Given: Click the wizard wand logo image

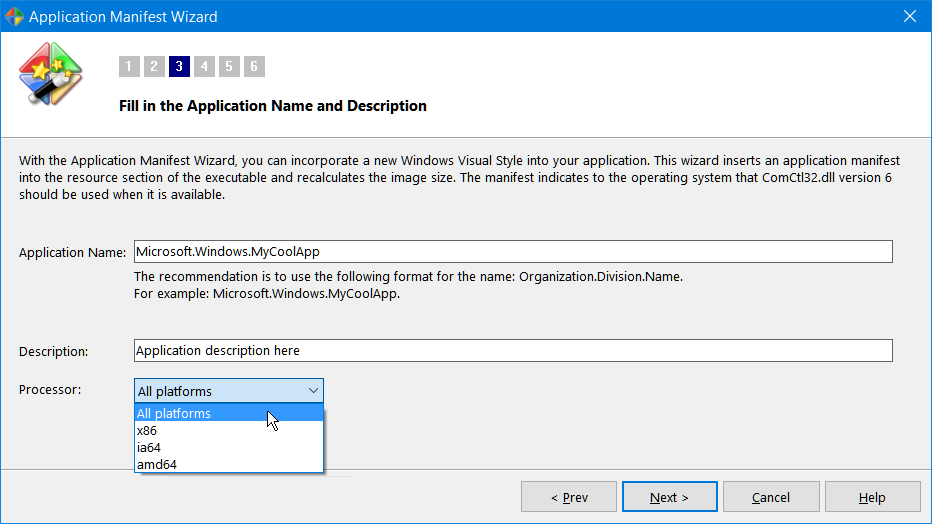Looking at the screenshot, I should pyautogui.click(x=51, y=73).
